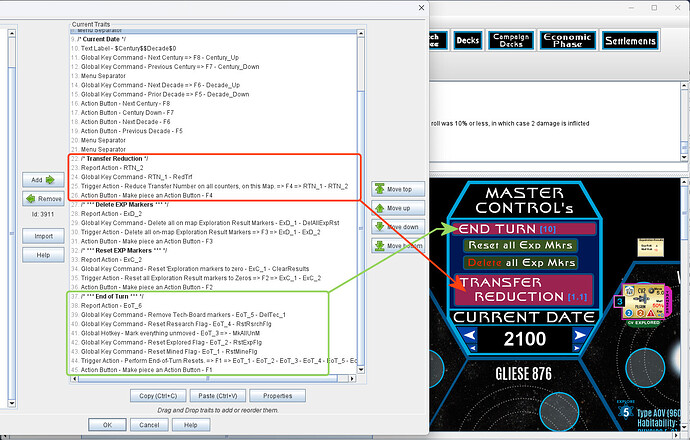The width and height of the screenshot is (690, 440).
Task: Open the Economic Phase toolbar button
Action: tap(566, 40)
